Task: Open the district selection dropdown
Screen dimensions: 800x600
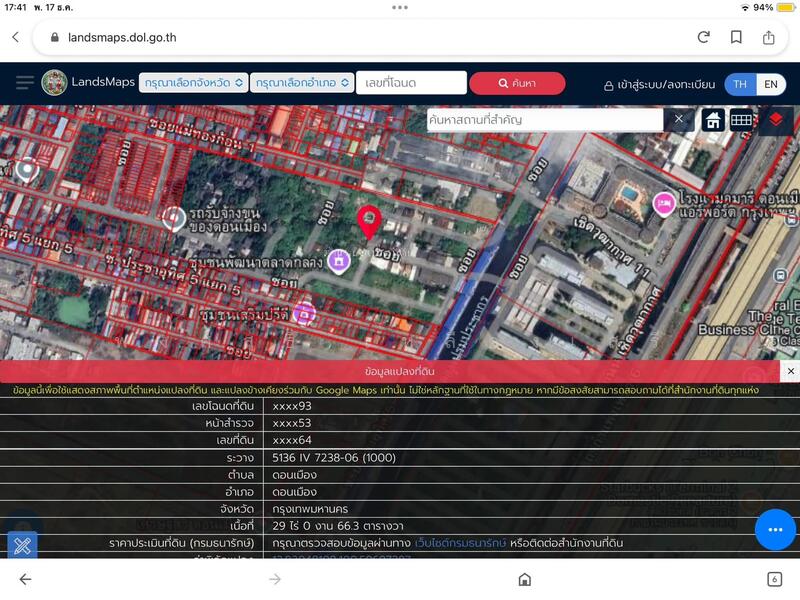Action: [302, 83]
